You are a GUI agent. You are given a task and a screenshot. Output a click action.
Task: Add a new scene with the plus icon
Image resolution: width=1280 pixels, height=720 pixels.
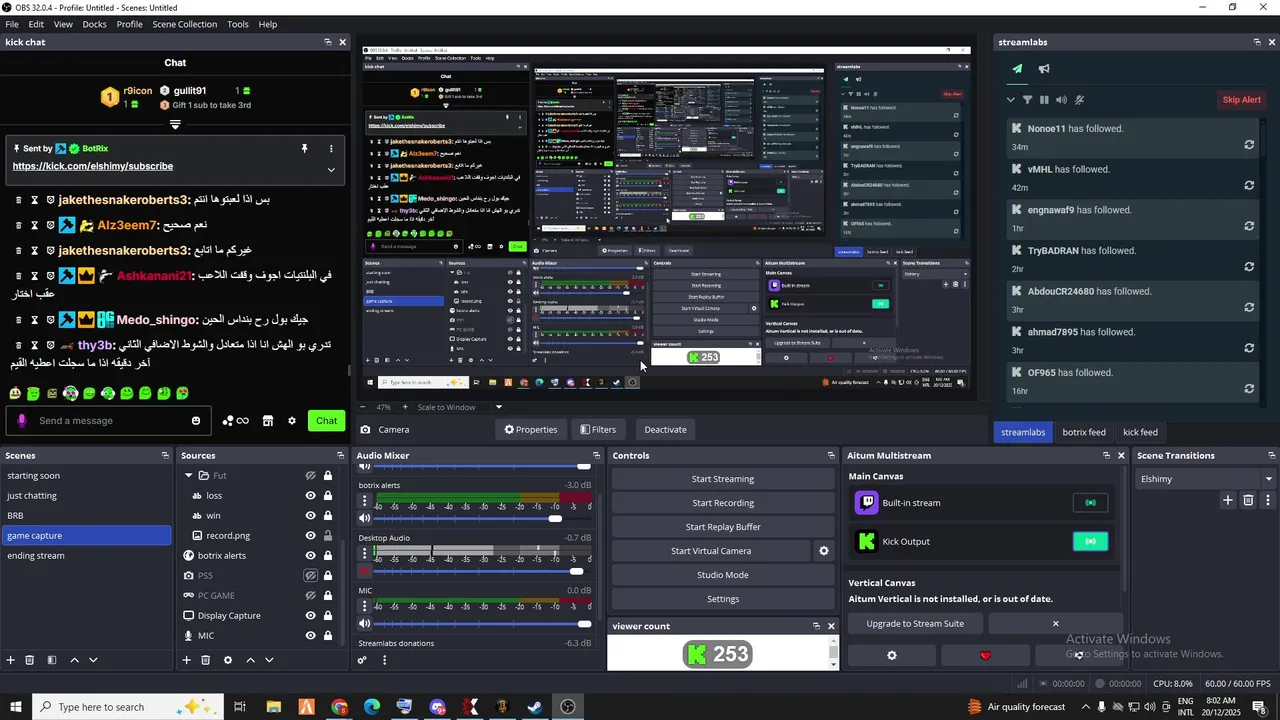[x=11, y=660]
